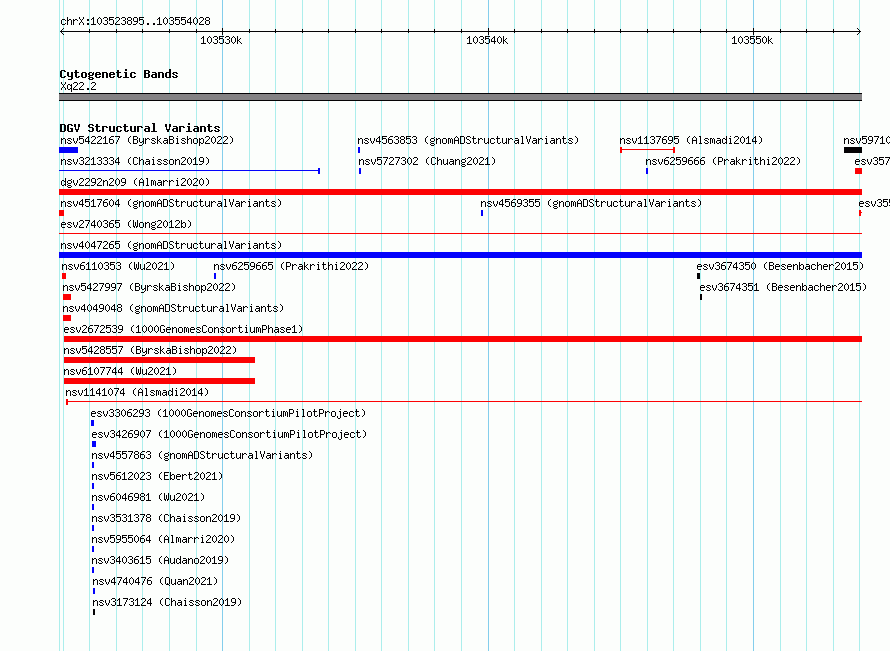The height and width of the screenshot is (651, 890).
Task: Click the thin red line under nsv1141074
Action: (x=464, y=402)
